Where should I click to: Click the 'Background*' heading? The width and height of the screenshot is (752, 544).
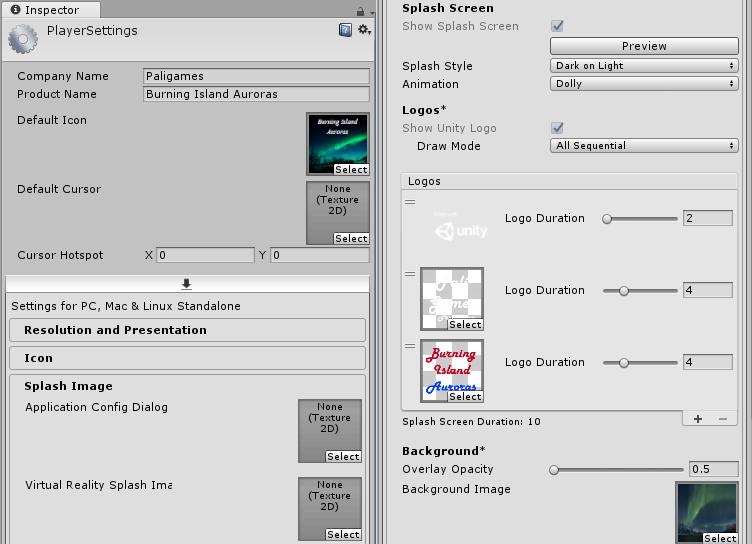click(444, 451)
